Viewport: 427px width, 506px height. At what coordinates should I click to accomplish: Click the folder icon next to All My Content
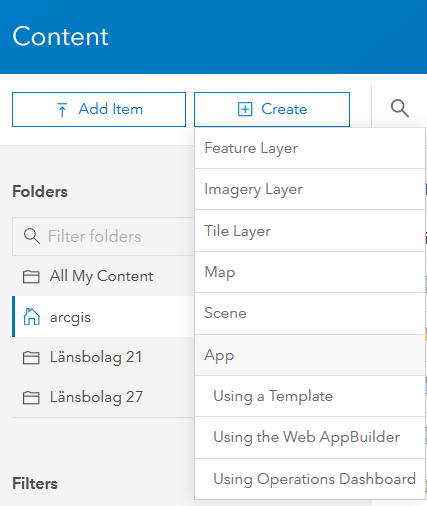coord(31,277)
